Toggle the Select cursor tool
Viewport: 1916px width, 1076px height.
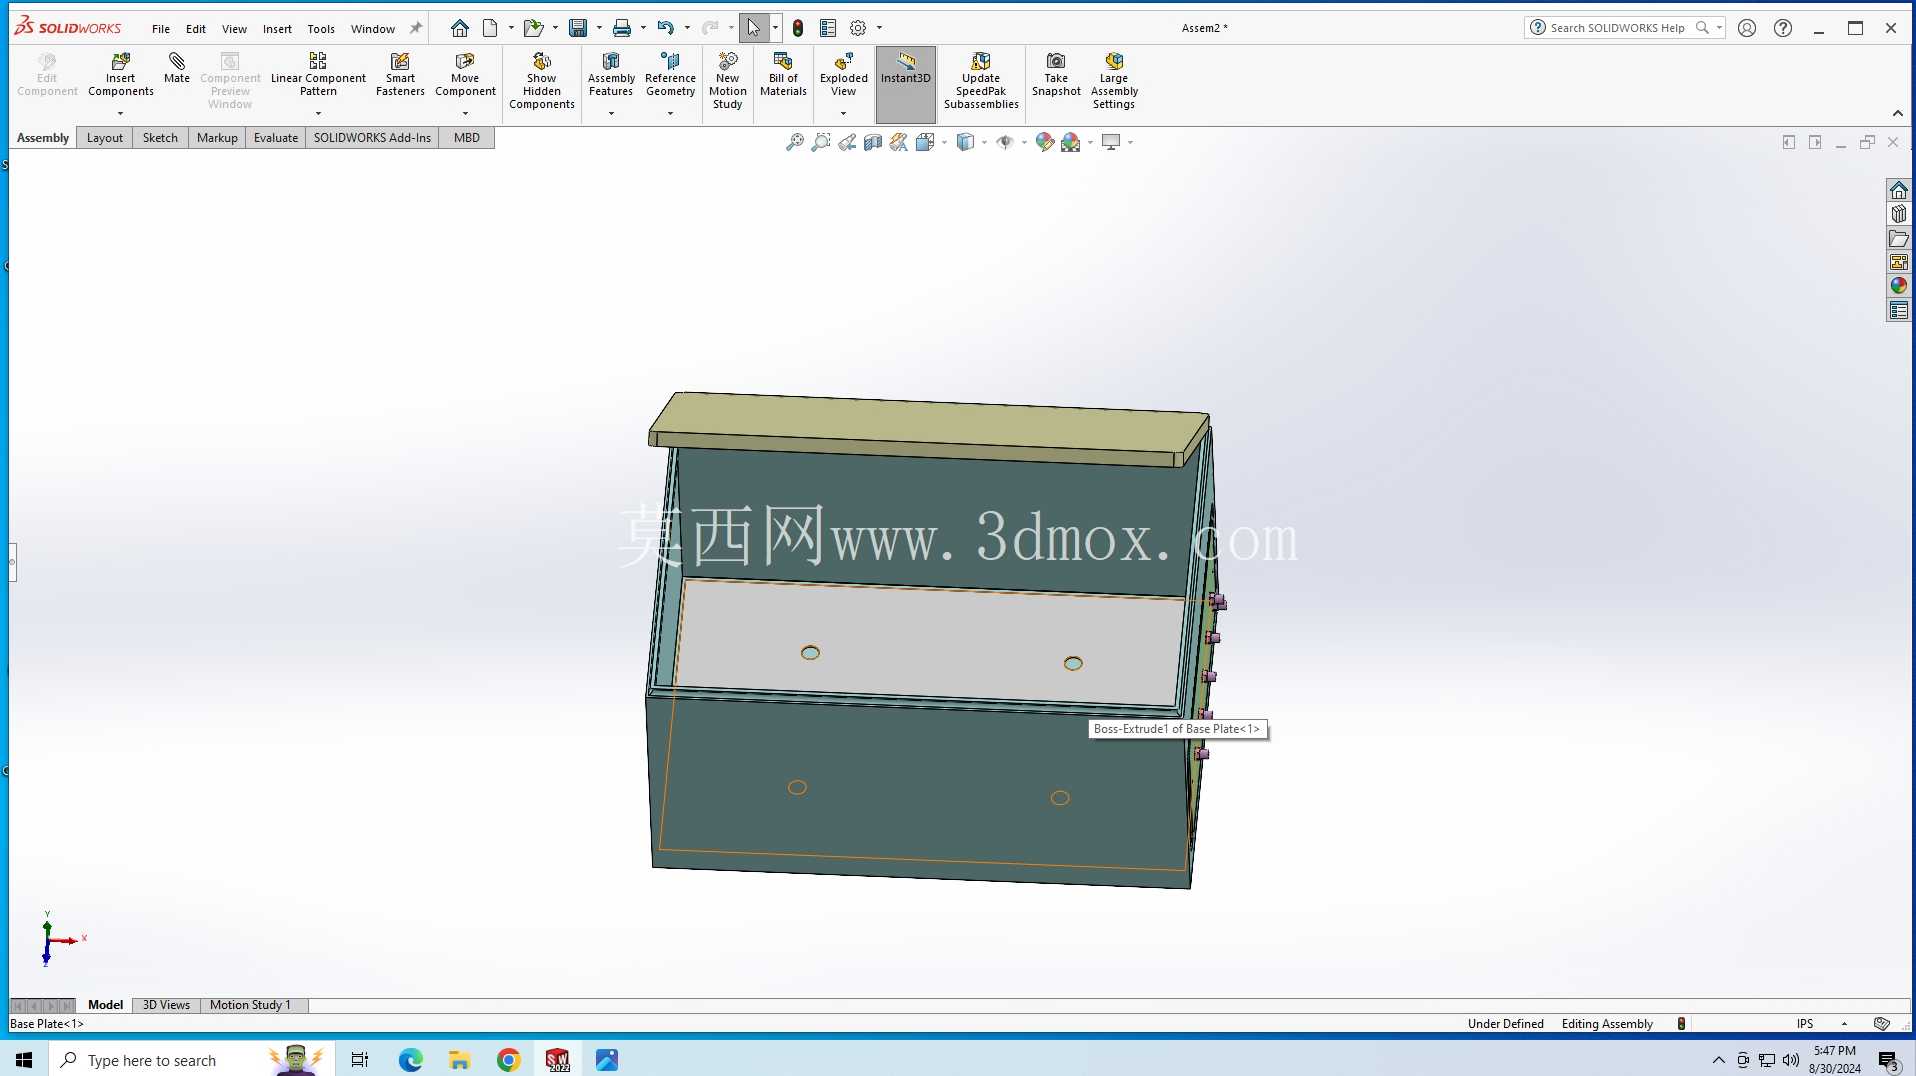pyautogui.click(x=754, y=28)
